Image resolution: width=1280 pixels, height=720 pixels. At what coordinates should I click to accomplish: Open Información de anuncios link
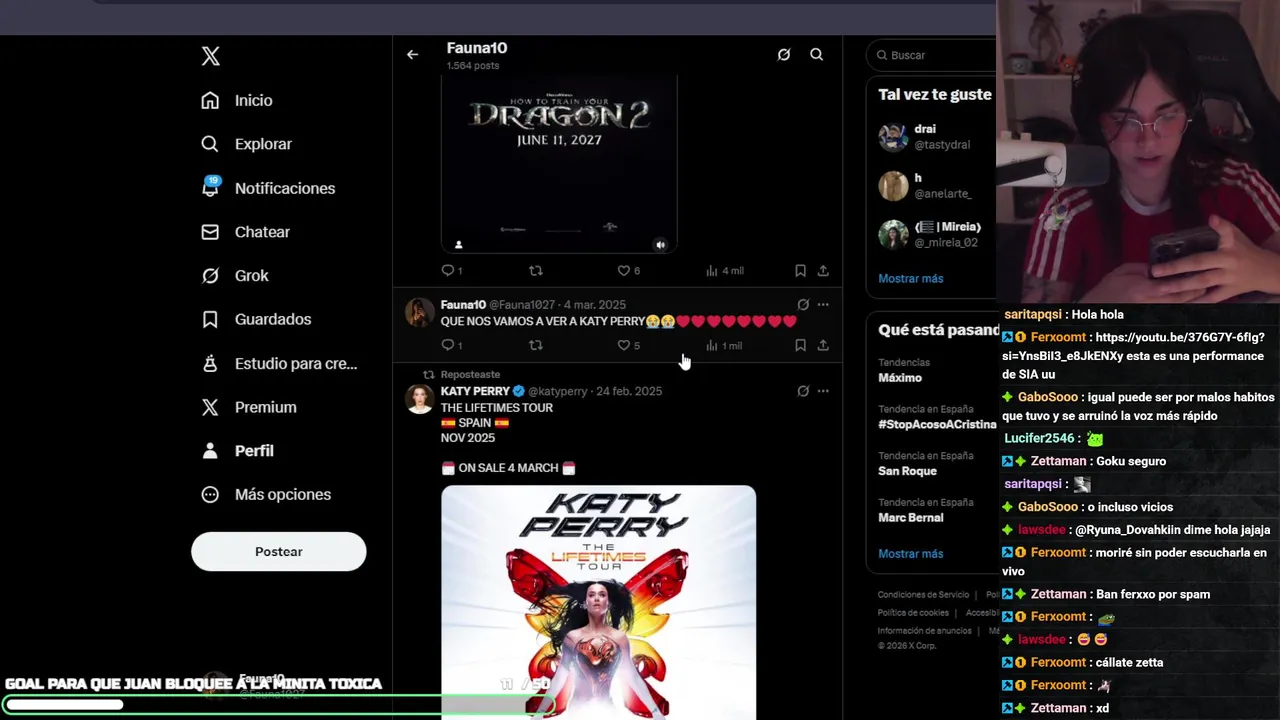[925, 631]
